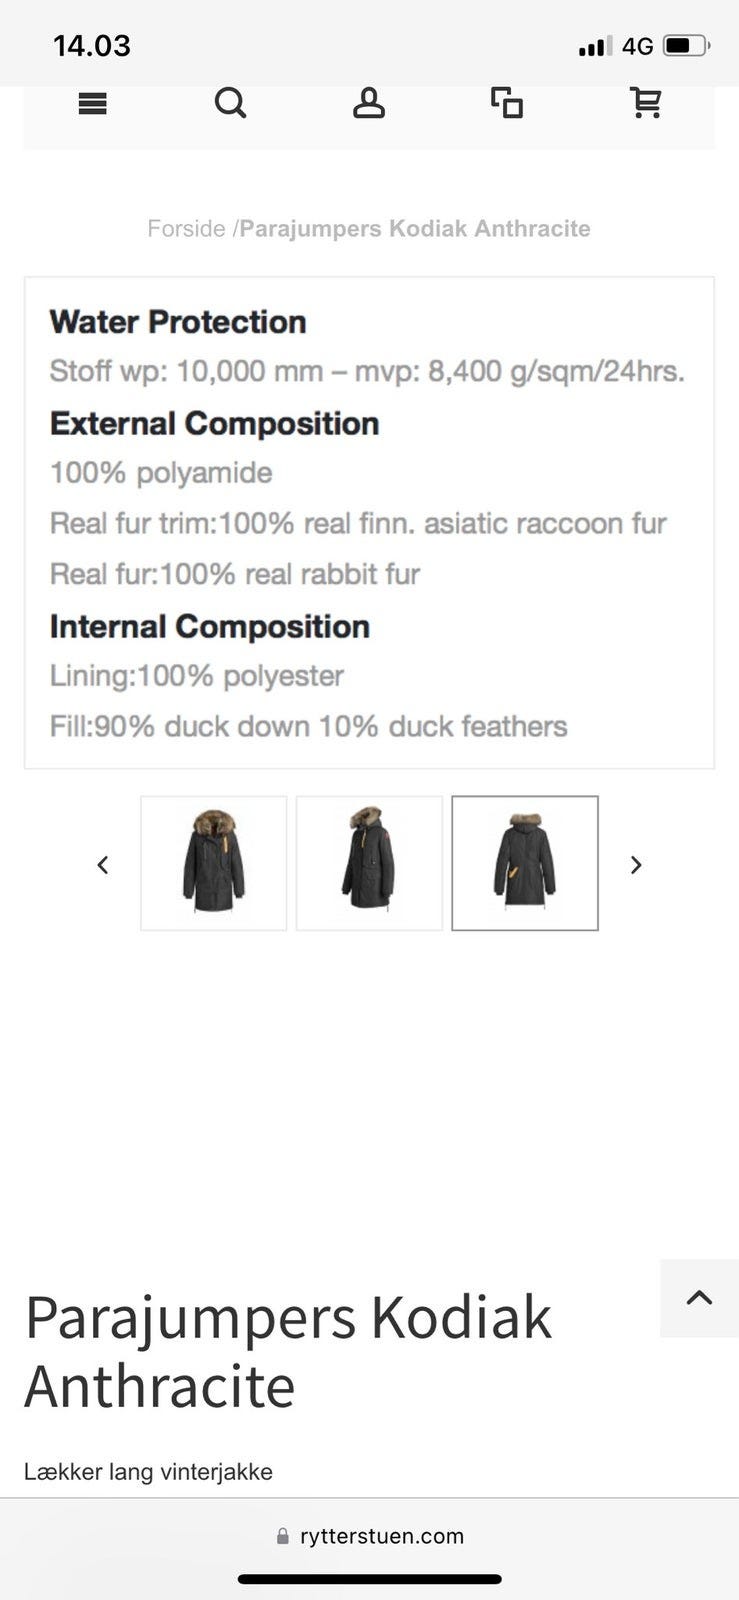Select the back-view jacket thumbnail
739x1600 pixels.
[525, 863]
